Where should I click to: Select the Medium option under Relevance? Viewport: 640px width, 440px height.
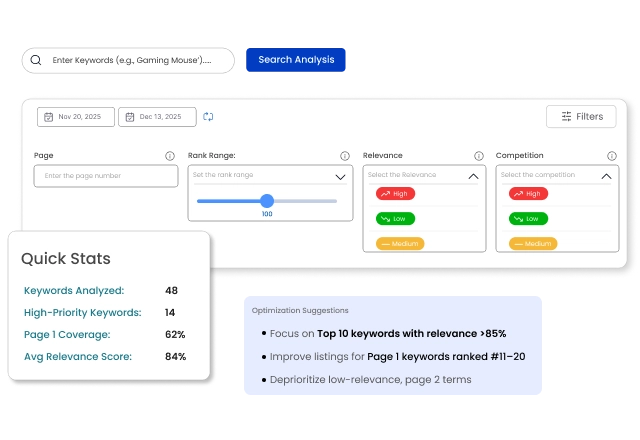click(400, 243)
